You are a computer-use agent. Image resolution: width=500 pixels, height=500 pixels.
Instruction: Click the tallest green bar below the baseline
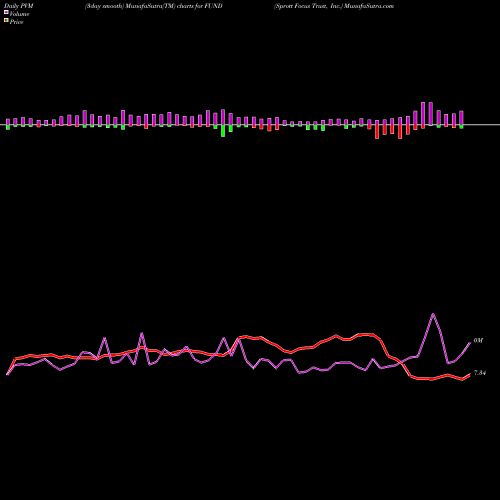(x=223, y=131)
